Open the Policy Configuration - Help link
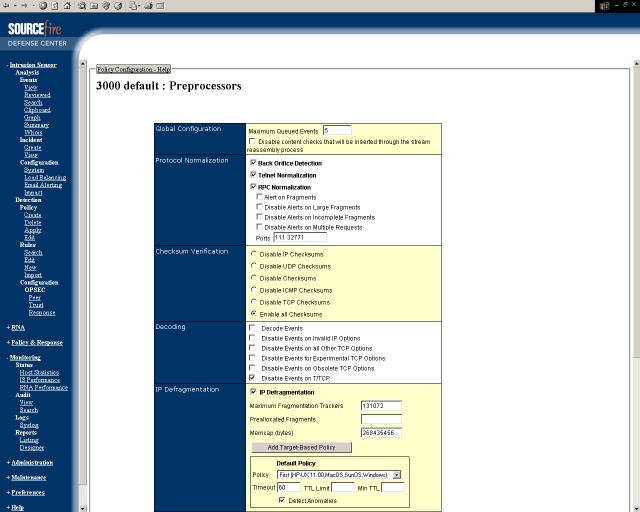 point(133,69)
